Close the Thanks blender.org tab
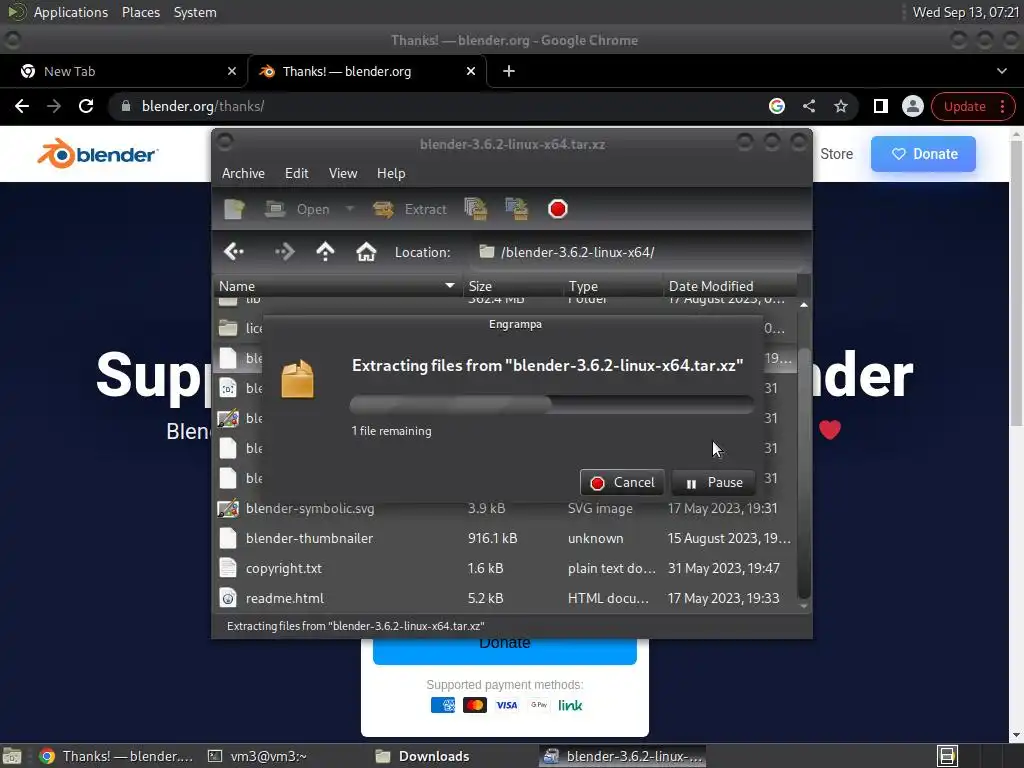This screenshot has height=768, width=1024. pyautogui.click(x=471, y=71)
